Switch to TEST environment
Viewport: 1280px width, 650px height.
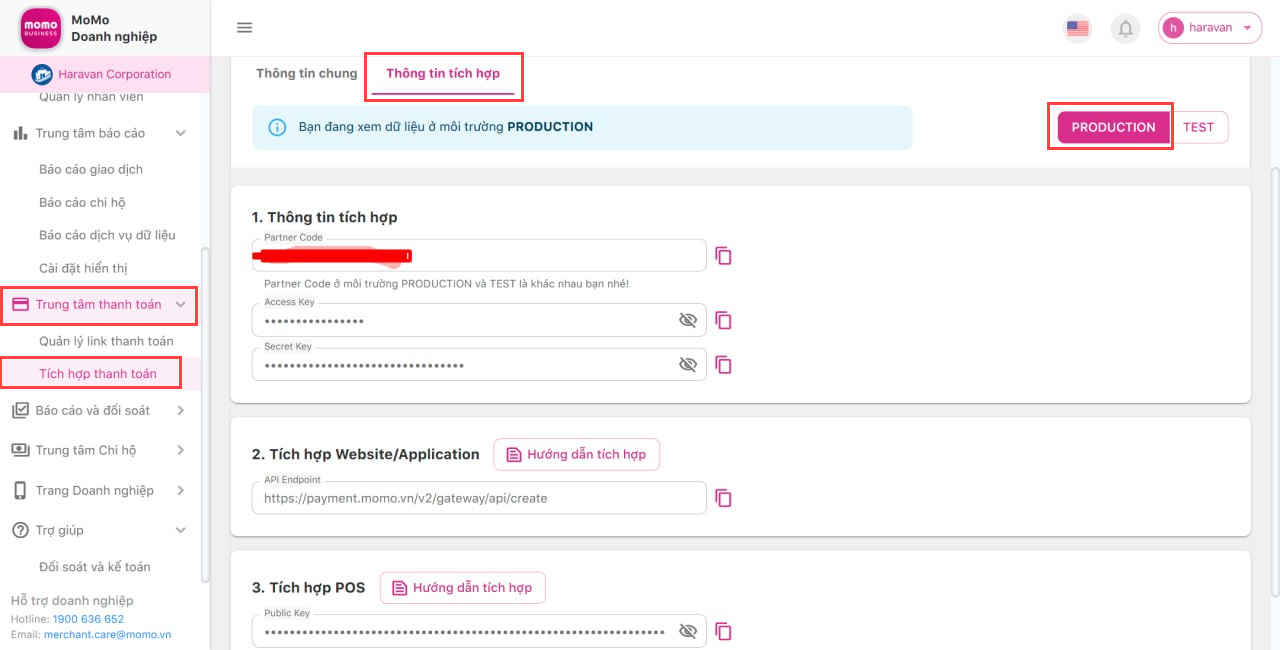1198,127
